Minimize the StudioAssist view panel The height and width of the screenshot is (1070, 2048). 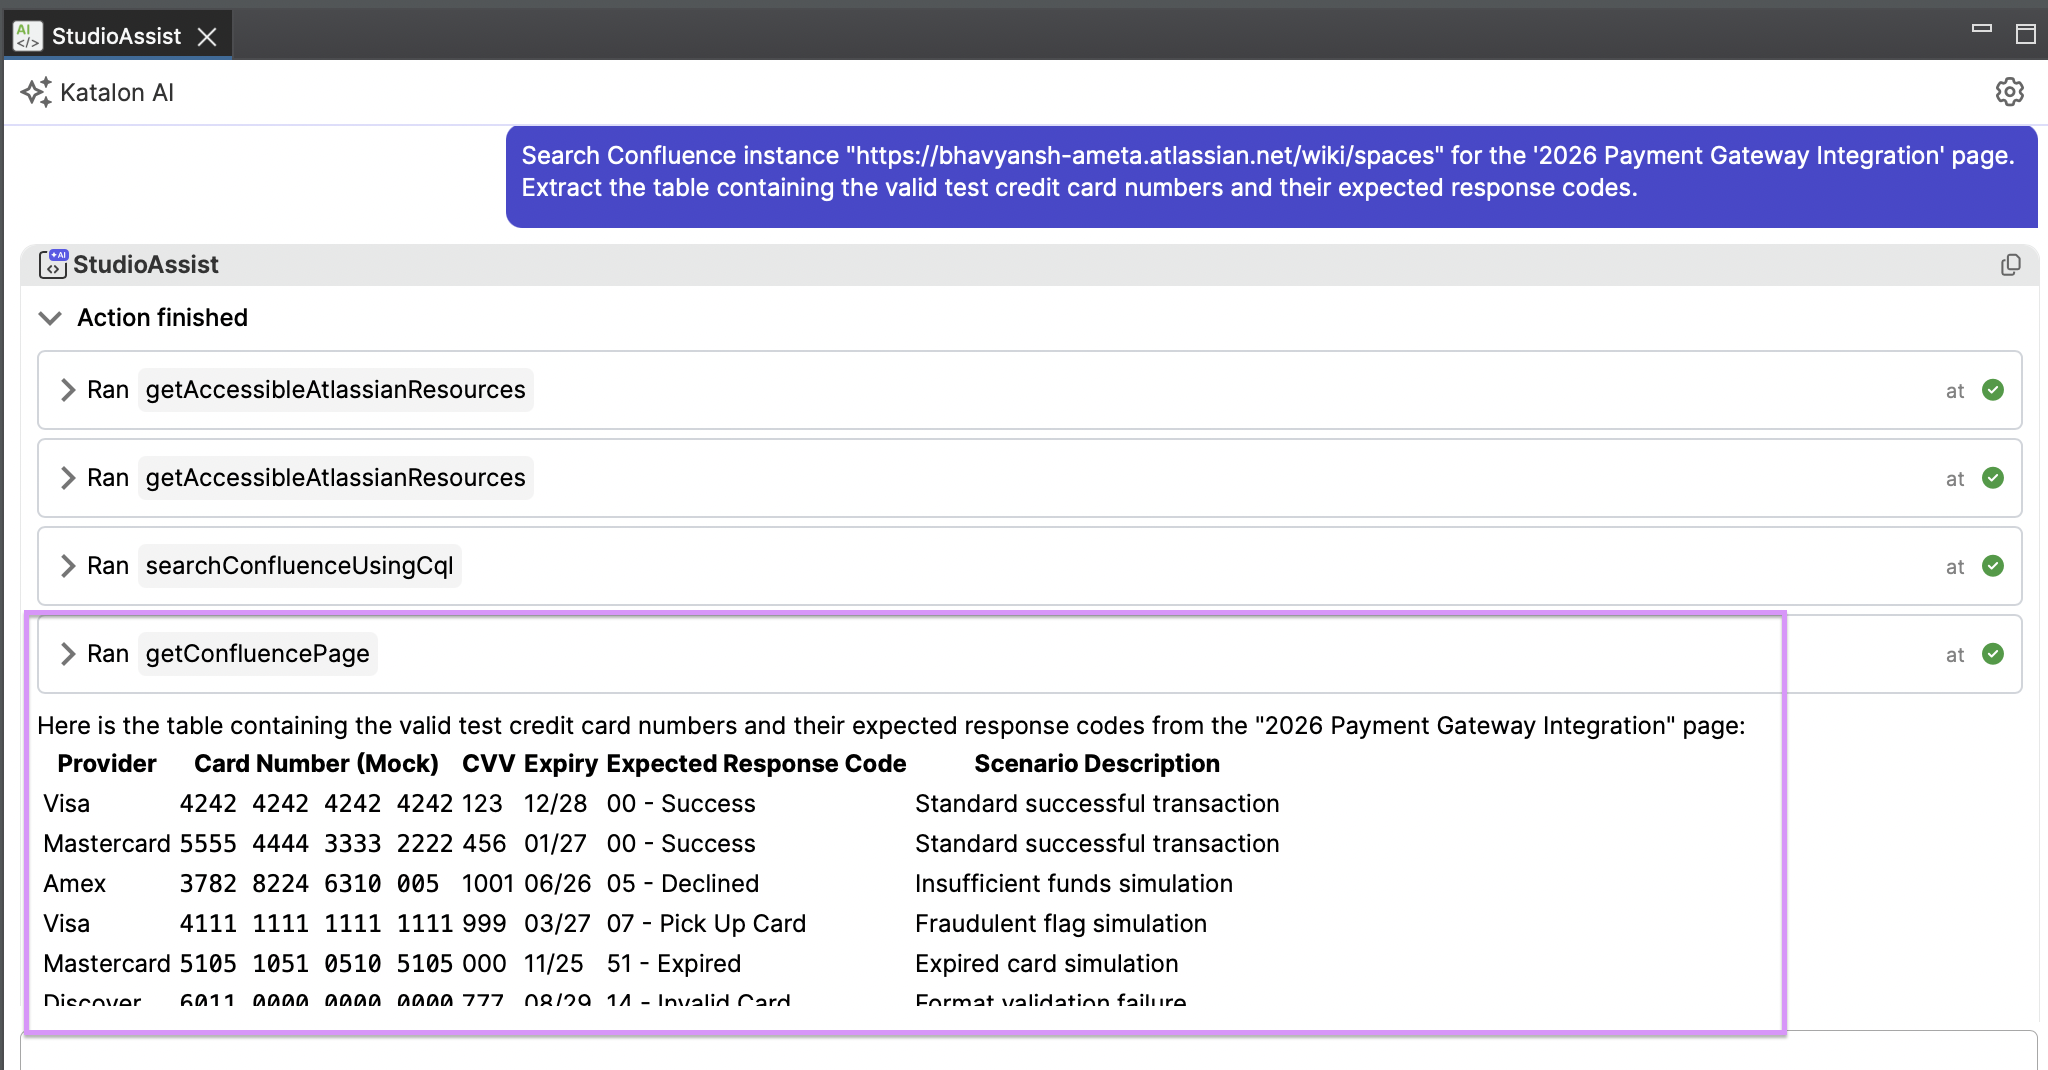[1981, 30]
